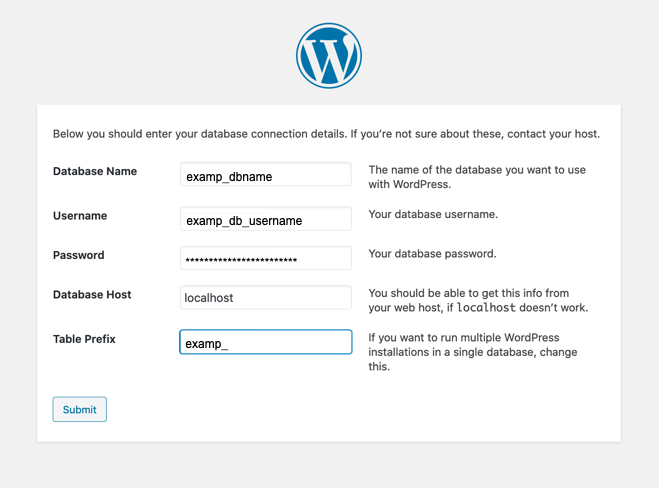Click the WordPress logo
Screen dimensions: 659x488
click(x=329, y=55)
